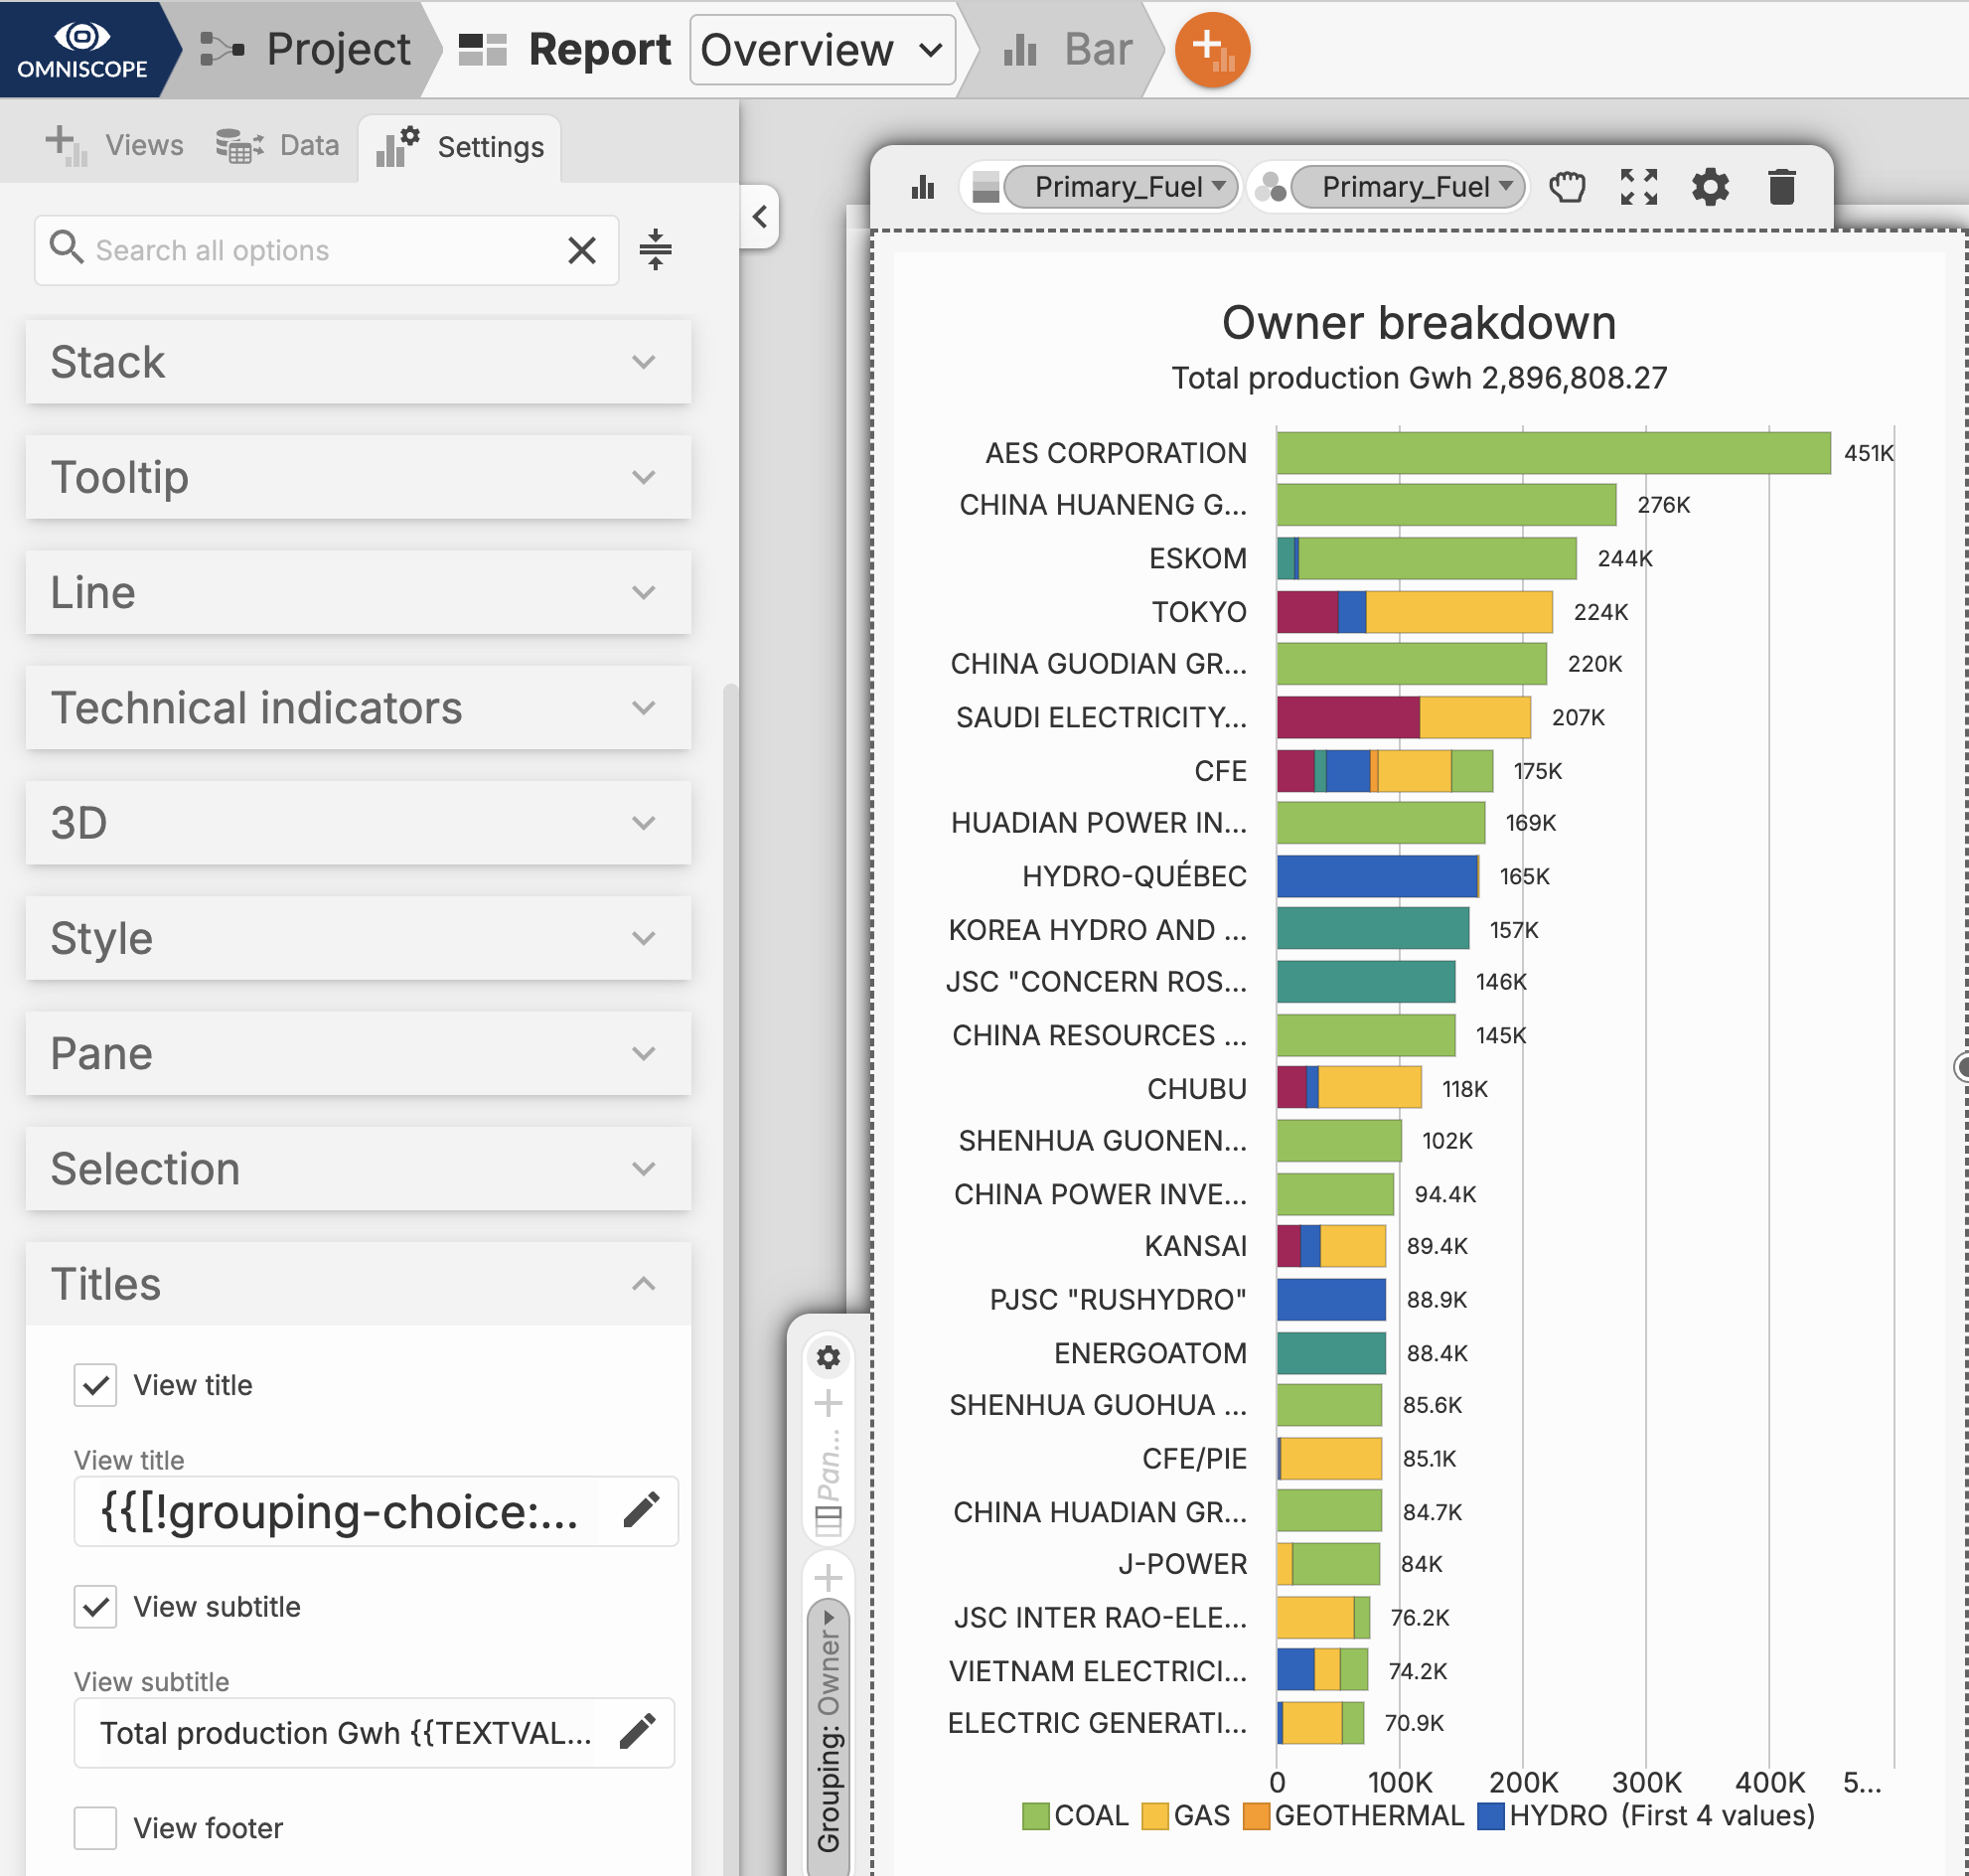Viewport: 1969px width, 1876px height.
Task: Toggle the View subtitle checkbox
Action: [x=95, y=1606]
